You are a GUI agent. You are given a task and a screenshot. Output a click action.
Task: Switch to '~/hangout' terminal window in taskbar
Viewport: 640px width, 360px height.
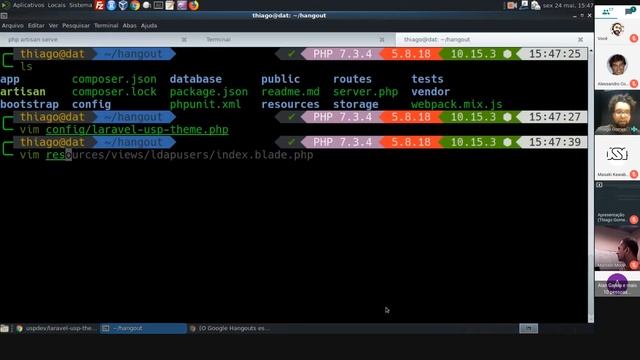click(x=143, y=328)
